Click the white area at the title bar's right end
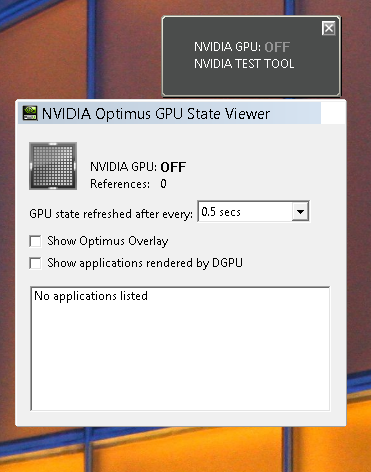Image resolution: width=371 pixels, height=472 pixels. click(333, 113)
